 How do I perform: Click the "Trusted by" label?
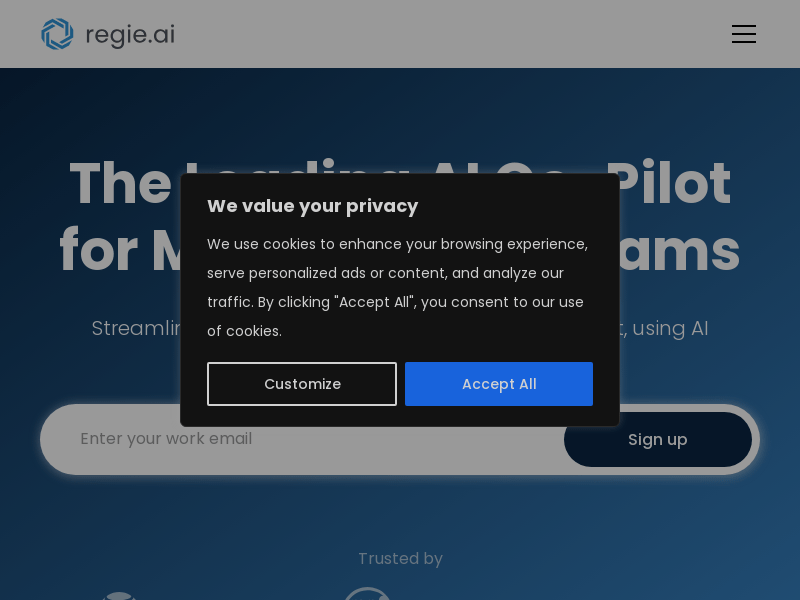[400, 559]
